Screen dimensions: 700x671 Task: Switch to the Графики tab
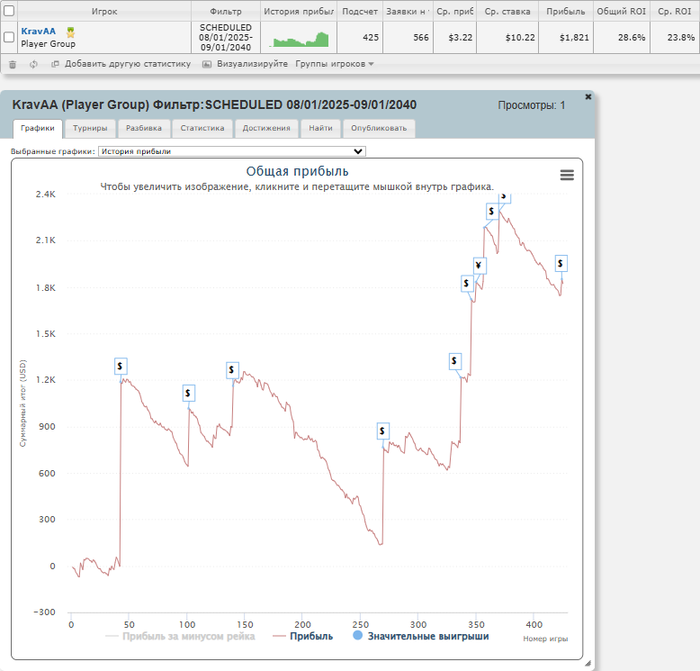(38, 129)
